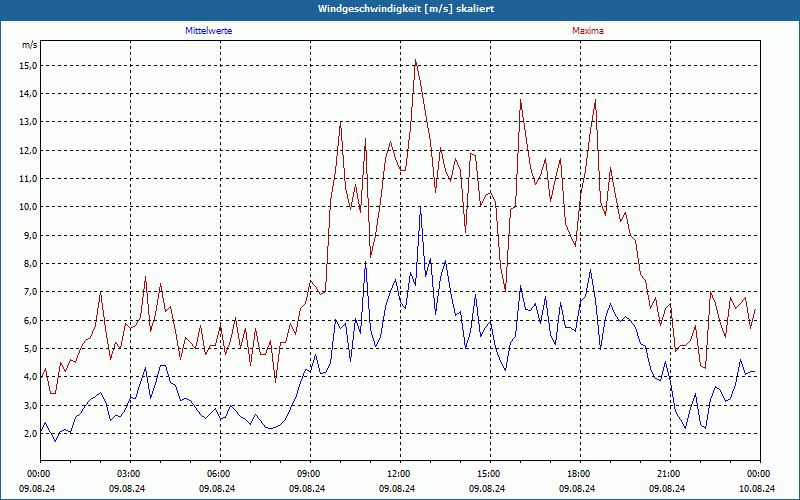Screen dimensions: 800x500
Task: Click the '00:00' time label dated 10.08.24
Action: (x=759, y=474)
